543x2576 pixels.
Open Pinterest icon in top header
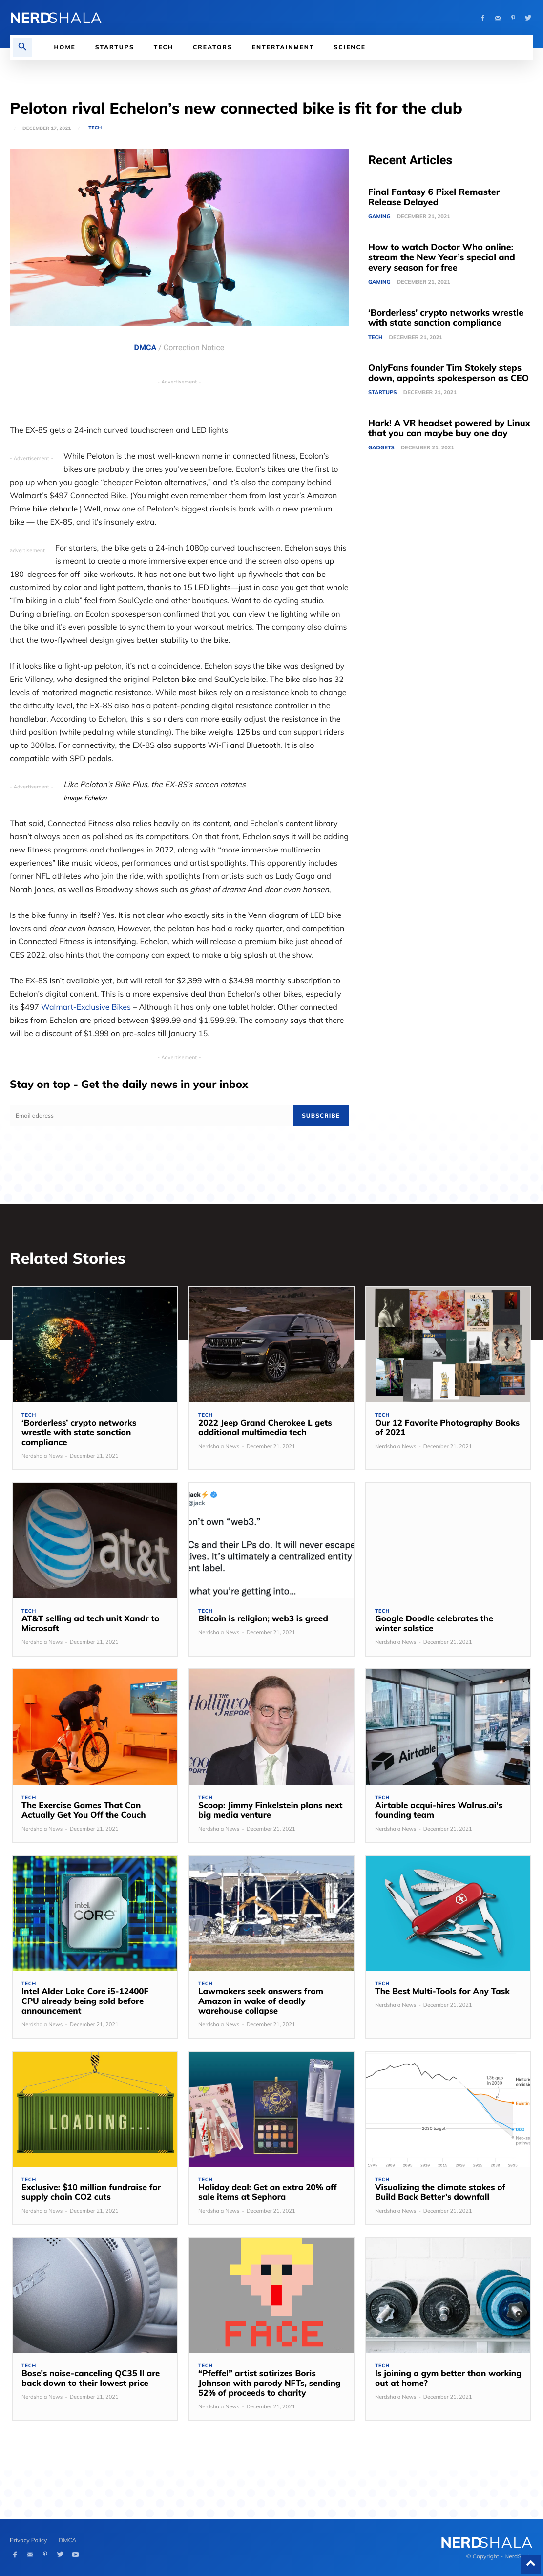coord(513,18)
